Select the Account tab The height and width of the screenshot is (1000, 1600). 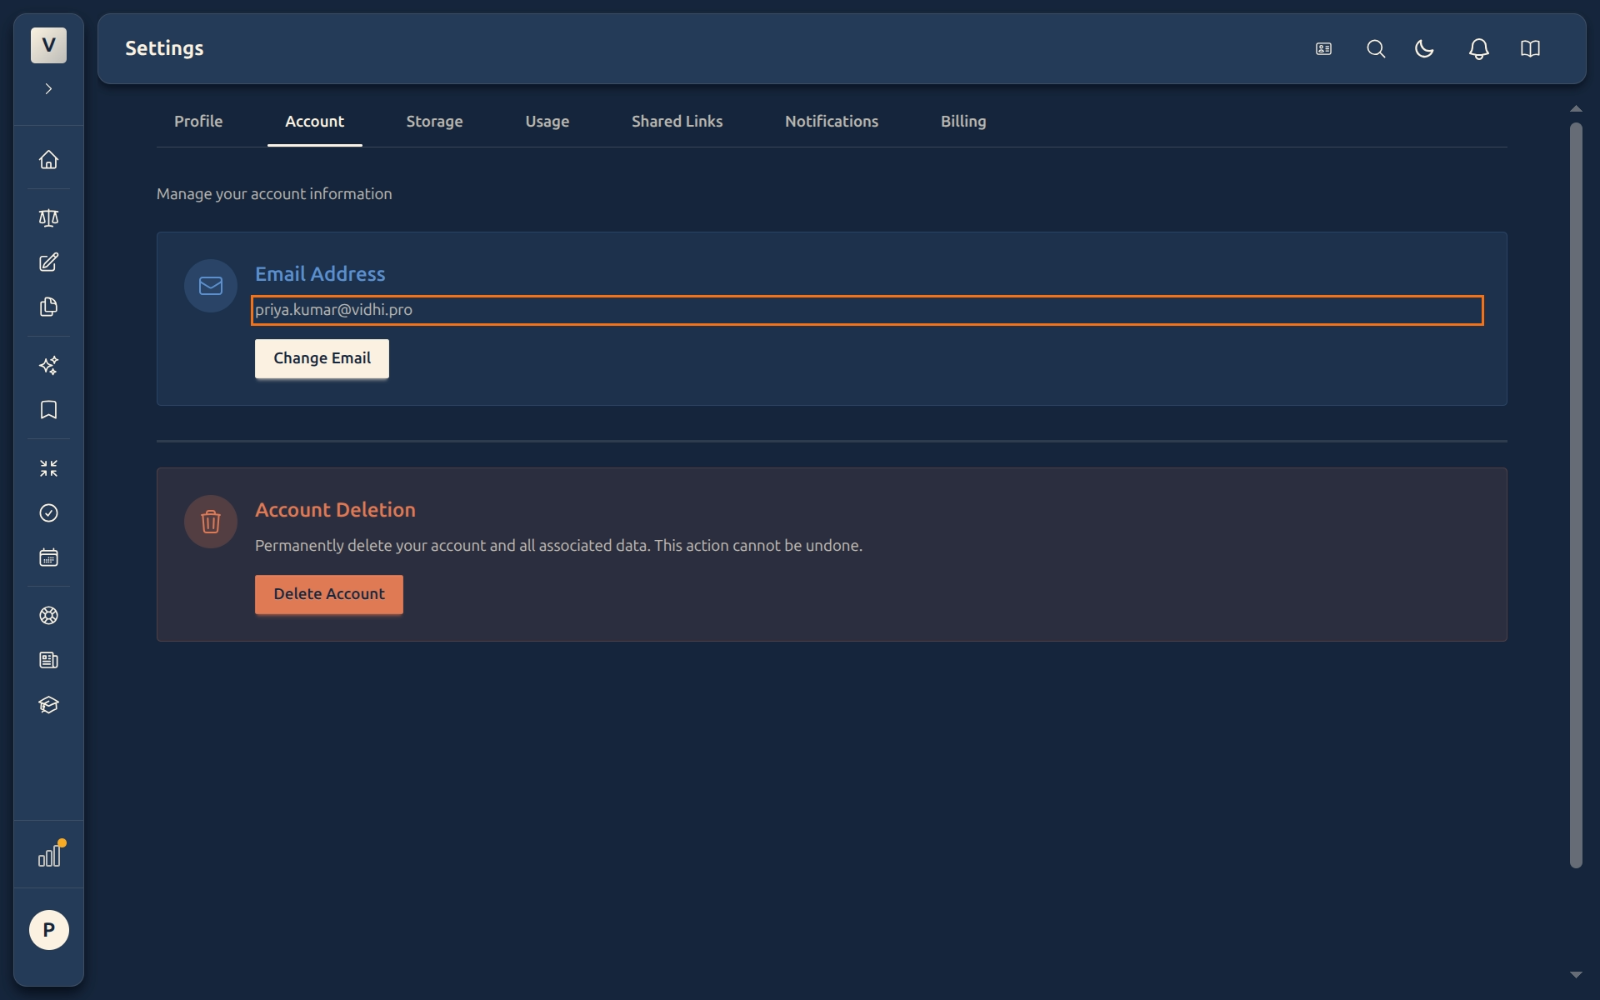314,121
